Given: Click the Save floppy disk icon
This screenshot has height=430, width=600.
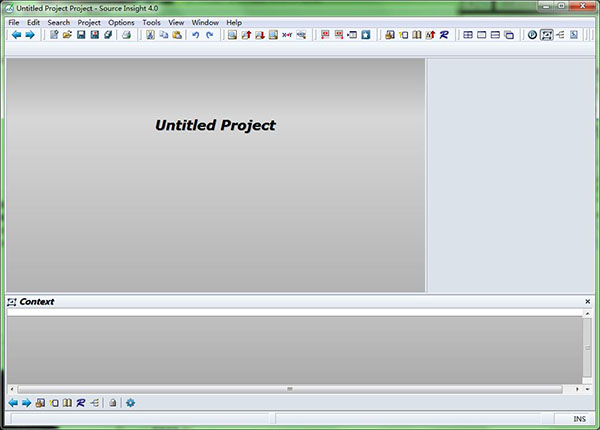Looking at the screenshot, I should (81, 35).
